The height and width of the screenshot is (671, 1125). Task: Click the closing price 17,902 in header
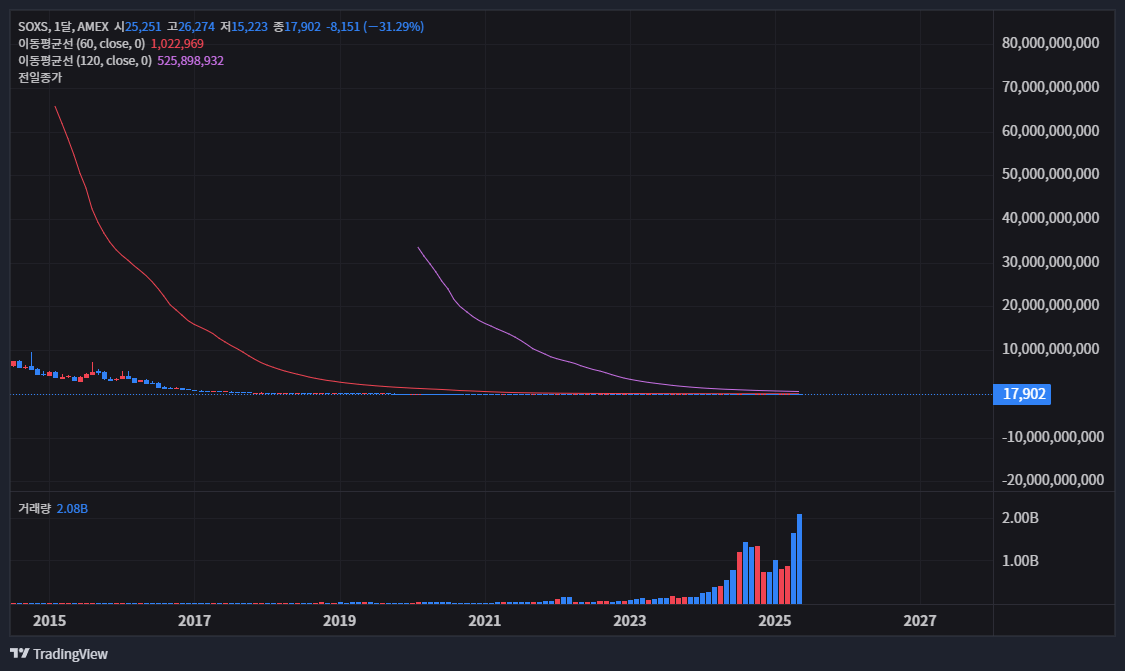pyautogui.click(x=303, y=27)
